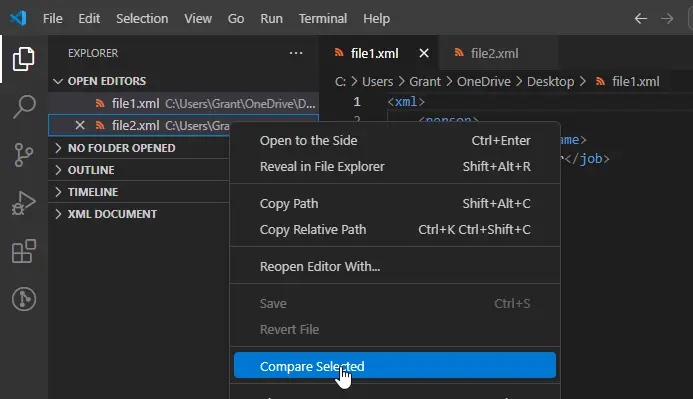The image size is (693, 399).
Task: Click Compare Selected in context menu
Action: point(395,365)
